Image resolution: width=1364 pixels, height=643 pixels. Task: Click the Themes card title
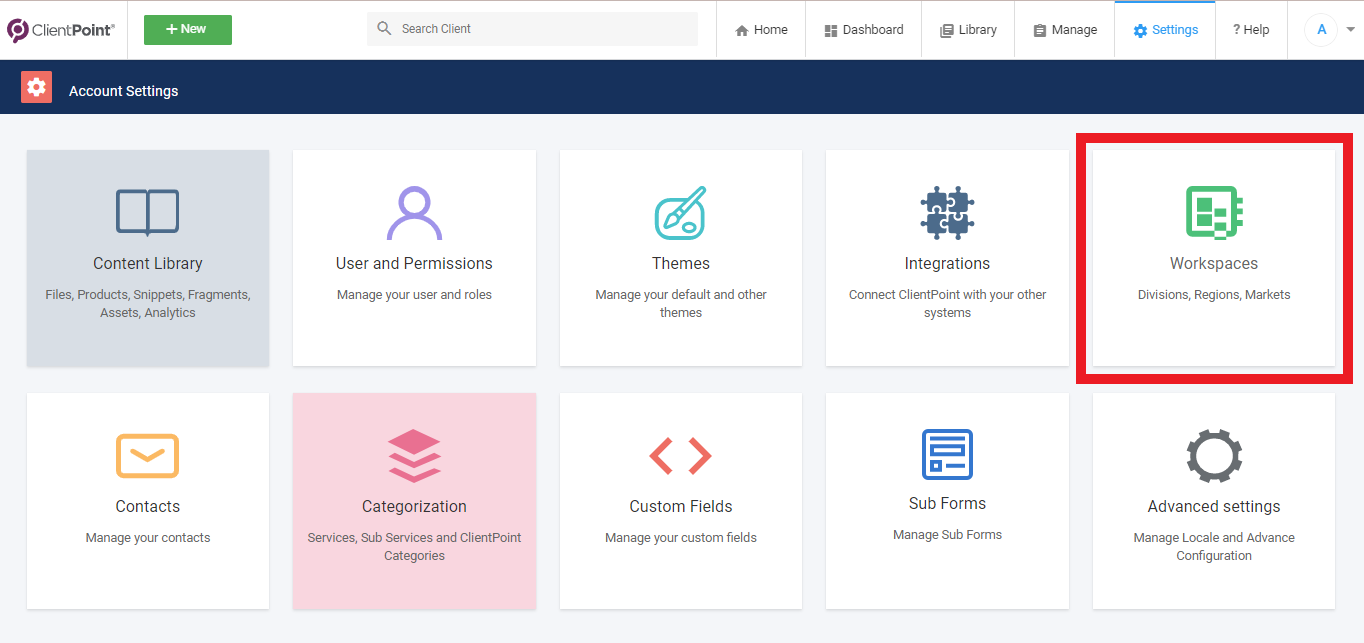pyautogui.click(x=681, y=264)
